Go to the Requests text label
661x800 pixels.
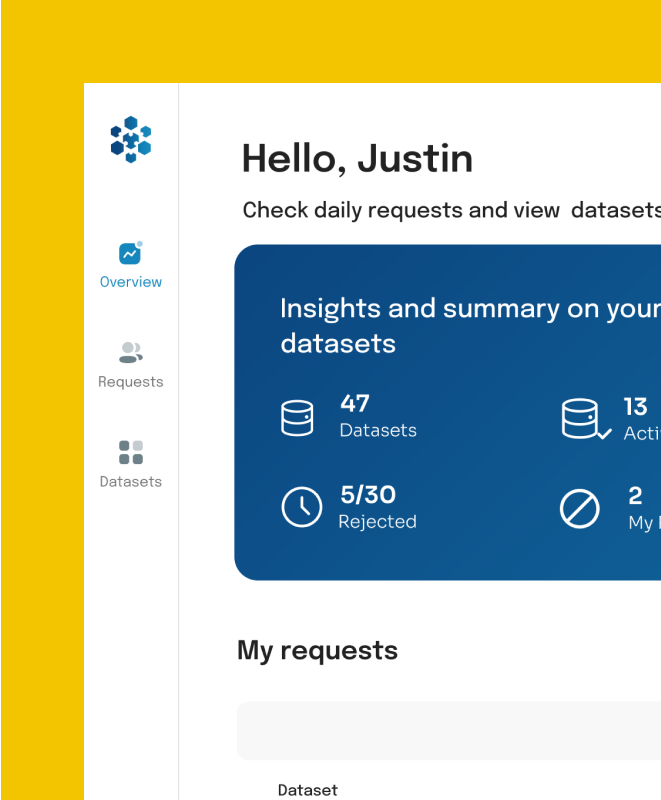coord(131,382)
